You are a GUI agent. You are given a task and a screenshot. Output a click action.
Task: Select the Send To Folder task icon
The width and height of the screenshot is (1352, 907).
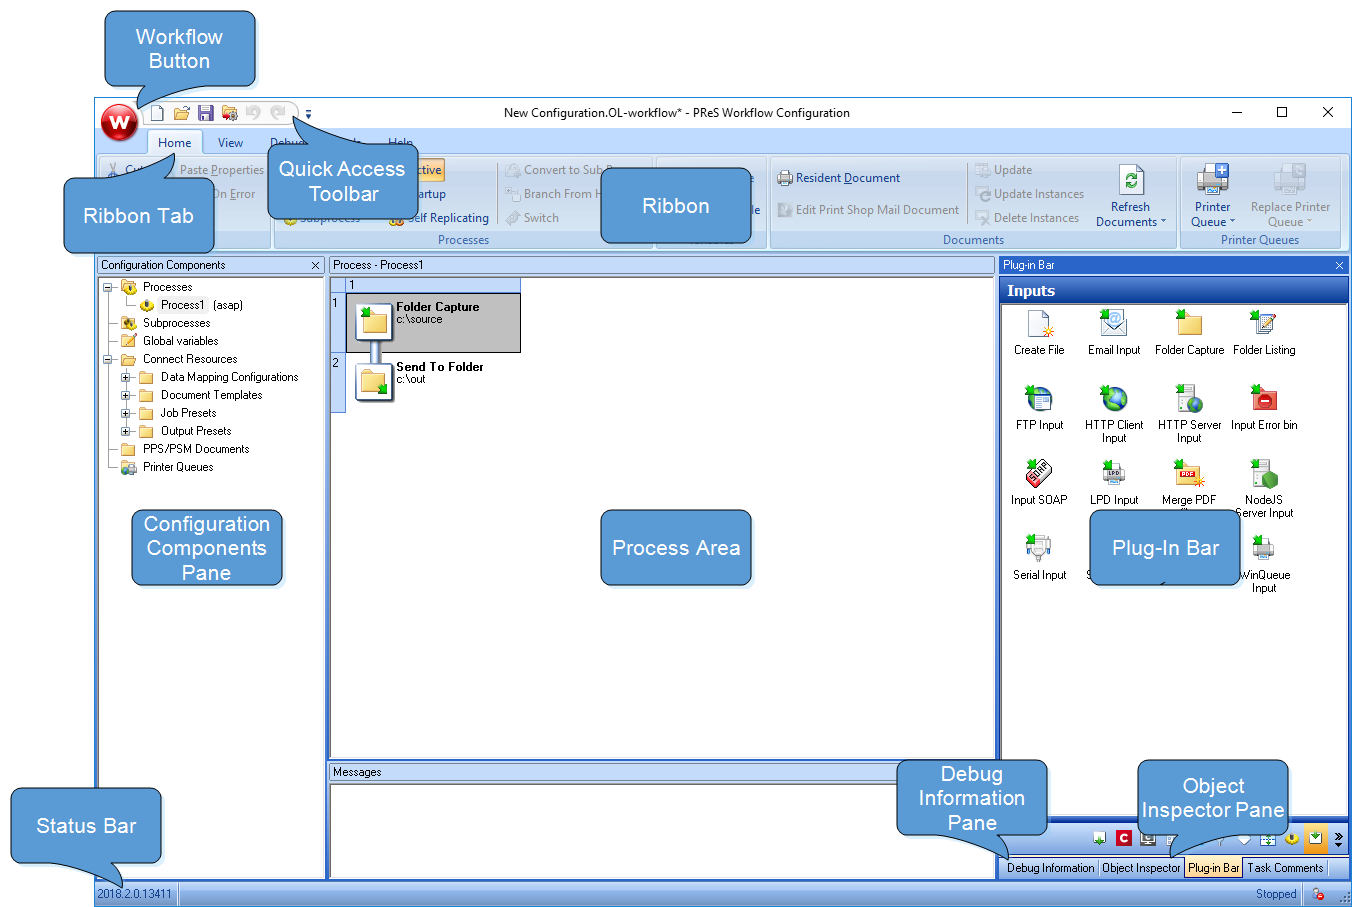[375, 382]
